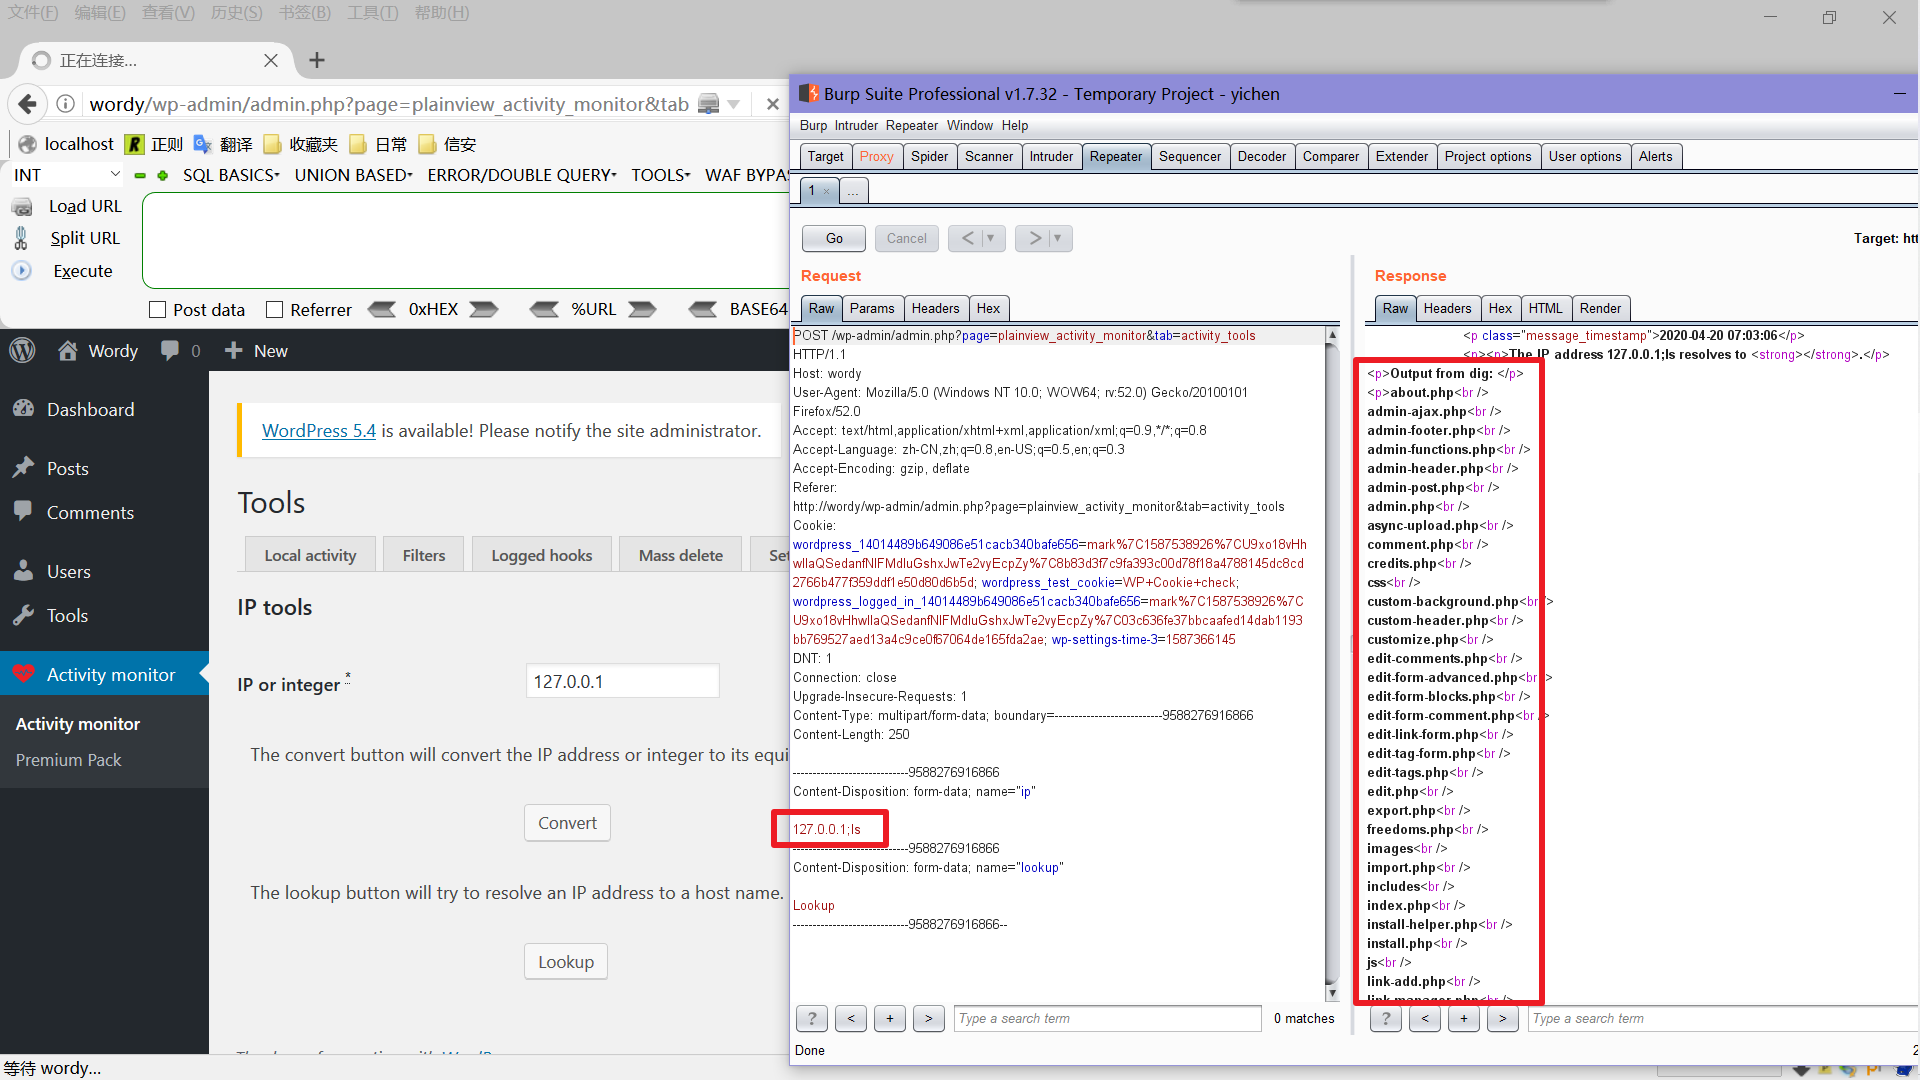Click the 0xHEX left arrow encoder

point(382,310)
